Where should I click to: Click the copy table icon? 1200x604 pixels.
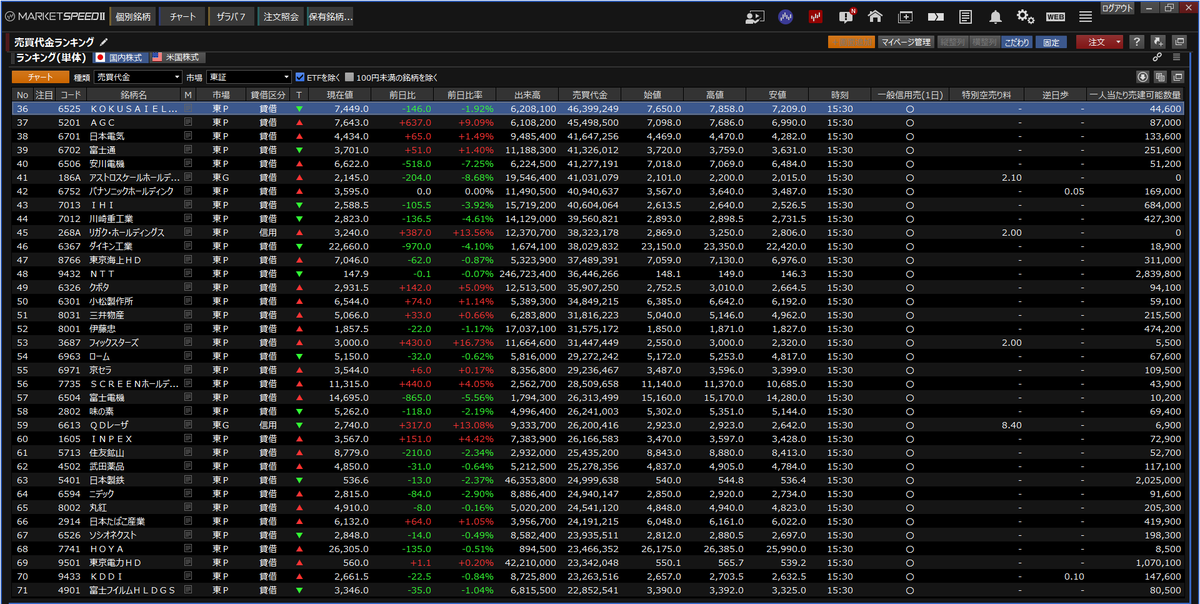pyautogui.click(x=1159, y=76)
